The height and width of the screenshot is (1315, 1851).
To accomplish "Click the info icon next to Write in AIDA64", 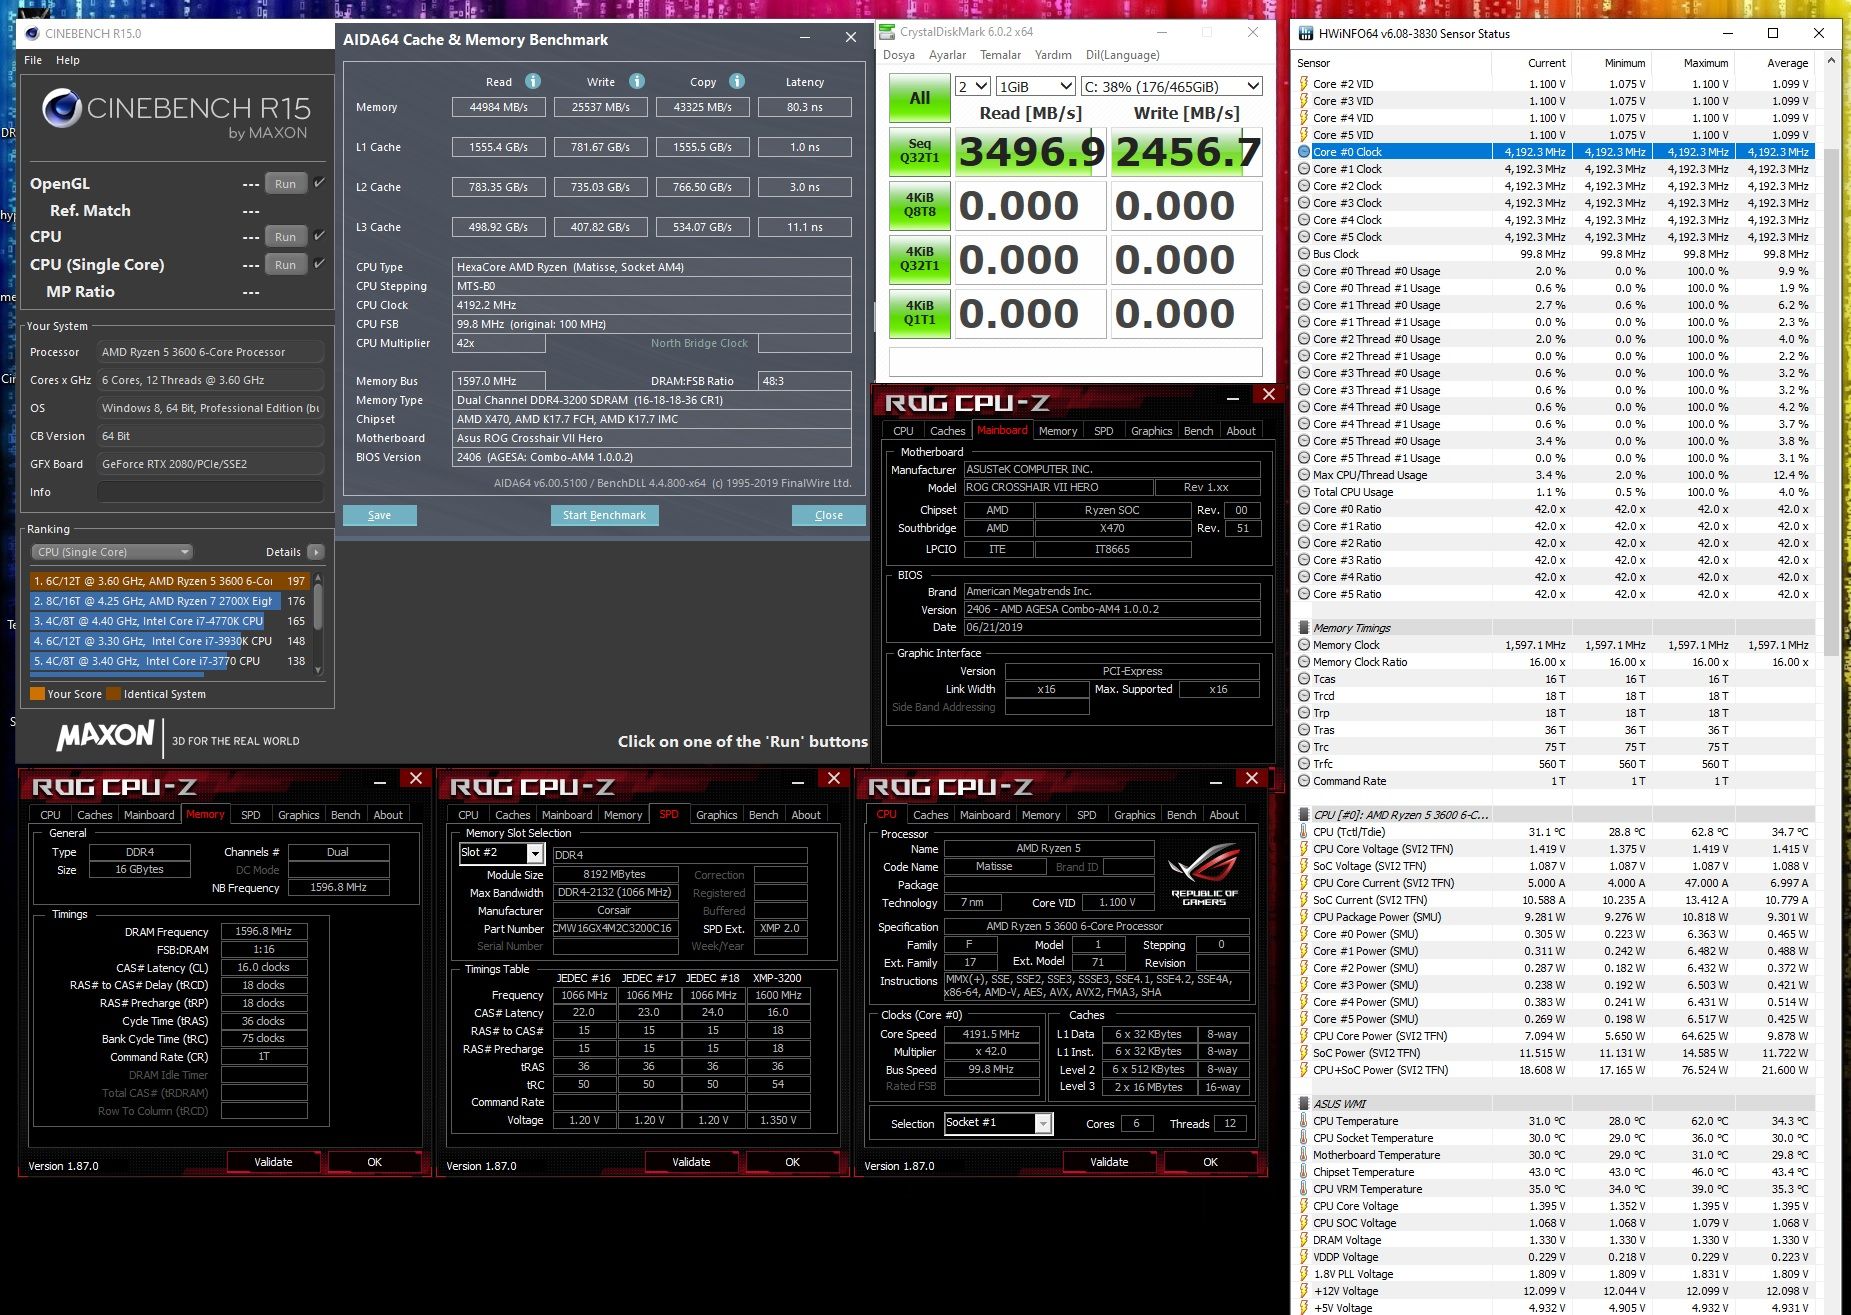I will [637, 81].
